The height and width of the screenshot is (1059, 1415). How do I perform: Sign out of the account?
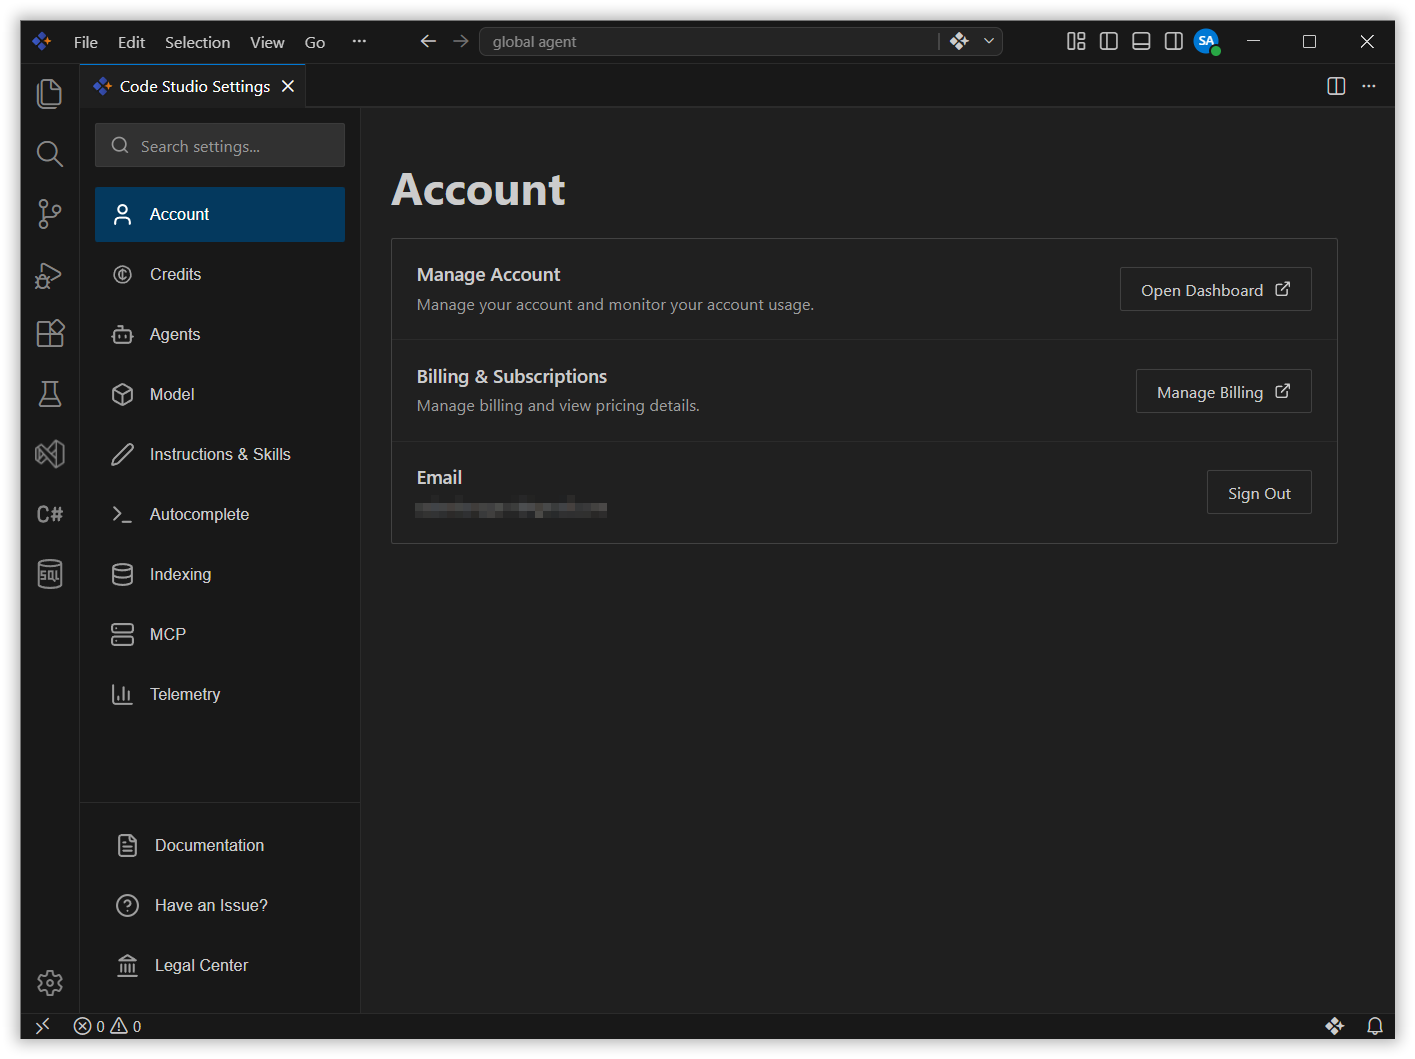(x=1259, y=493)
